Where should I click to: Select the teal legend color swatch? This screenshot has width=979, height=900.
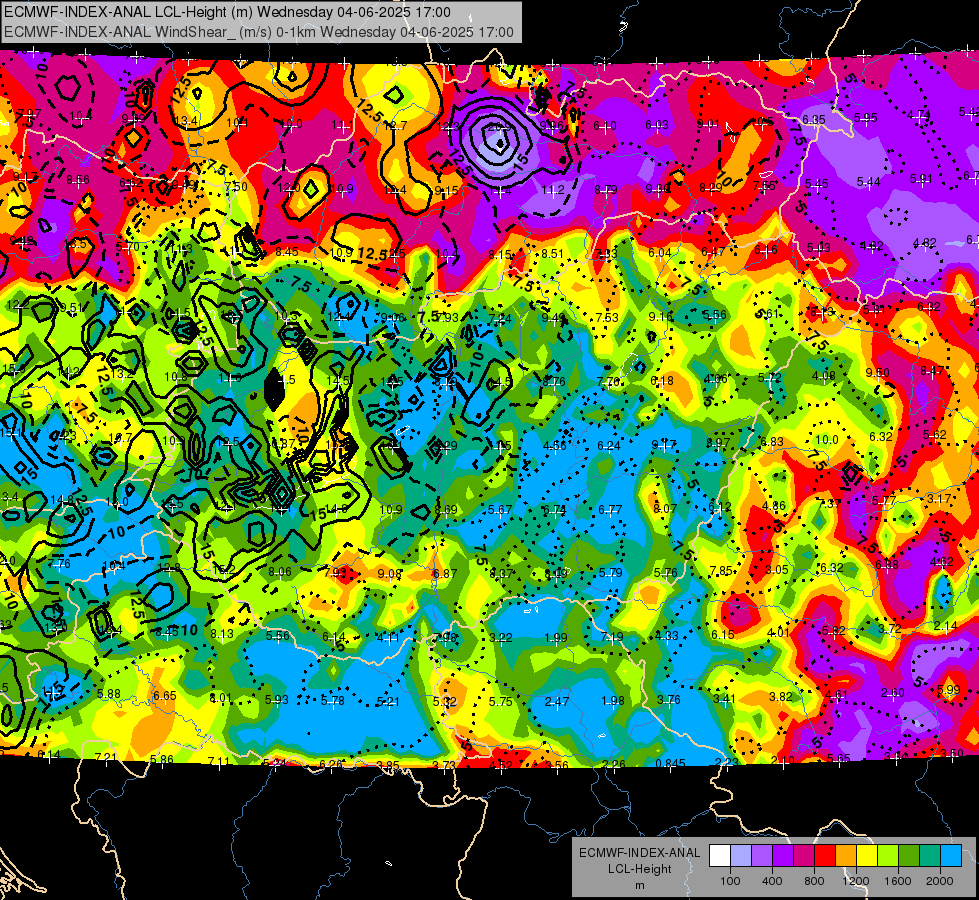930,856
